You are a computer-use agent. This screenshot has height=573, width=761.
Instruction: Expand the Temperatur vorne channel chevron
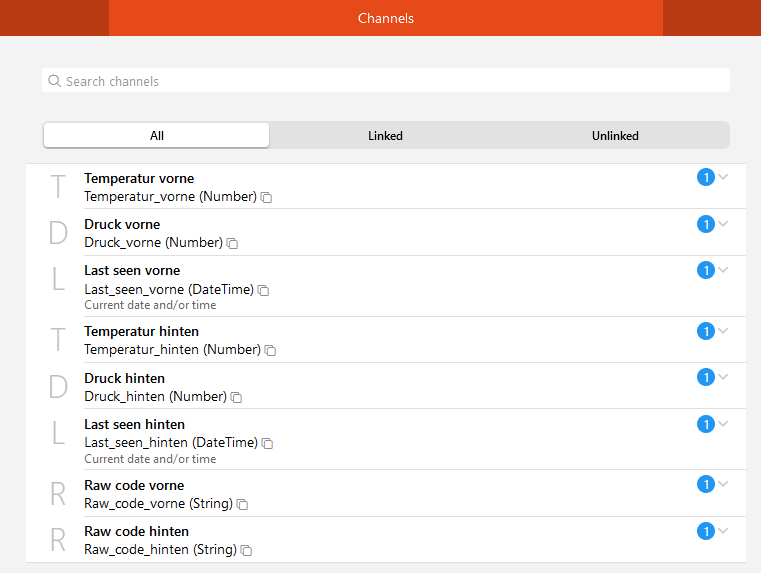click(724, 177)
